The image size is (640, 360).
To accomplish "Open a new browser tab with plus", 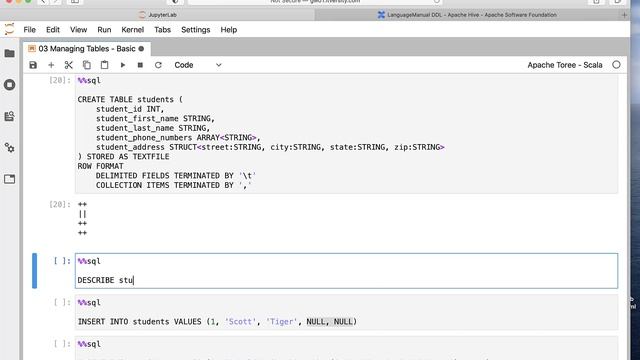I will (x=624, y=15).
